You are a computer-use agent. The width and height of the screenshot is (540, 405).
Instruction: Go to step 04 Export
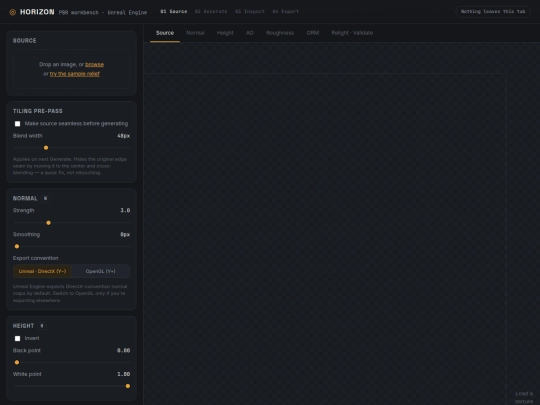(x=285, y=12)
